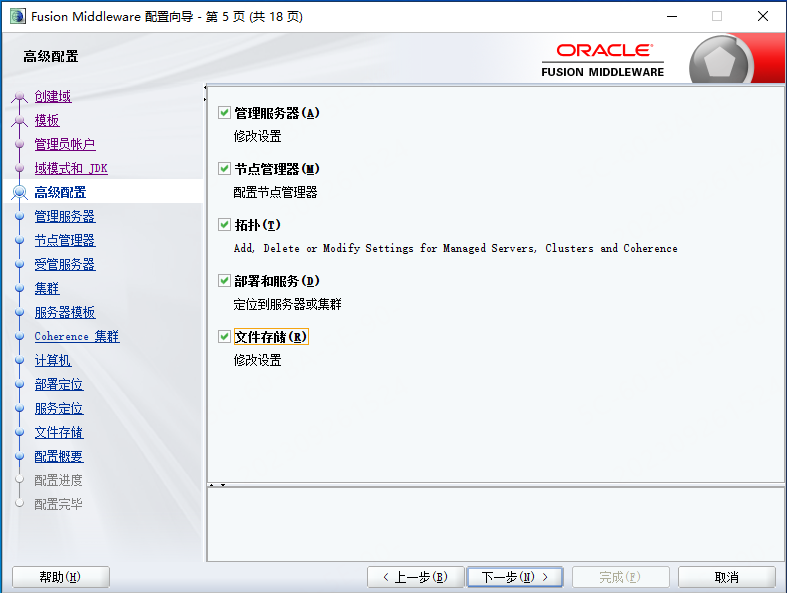Click the 域模式和 JDK step bullet icon
The image size is (787, 593).
(20, 168)
